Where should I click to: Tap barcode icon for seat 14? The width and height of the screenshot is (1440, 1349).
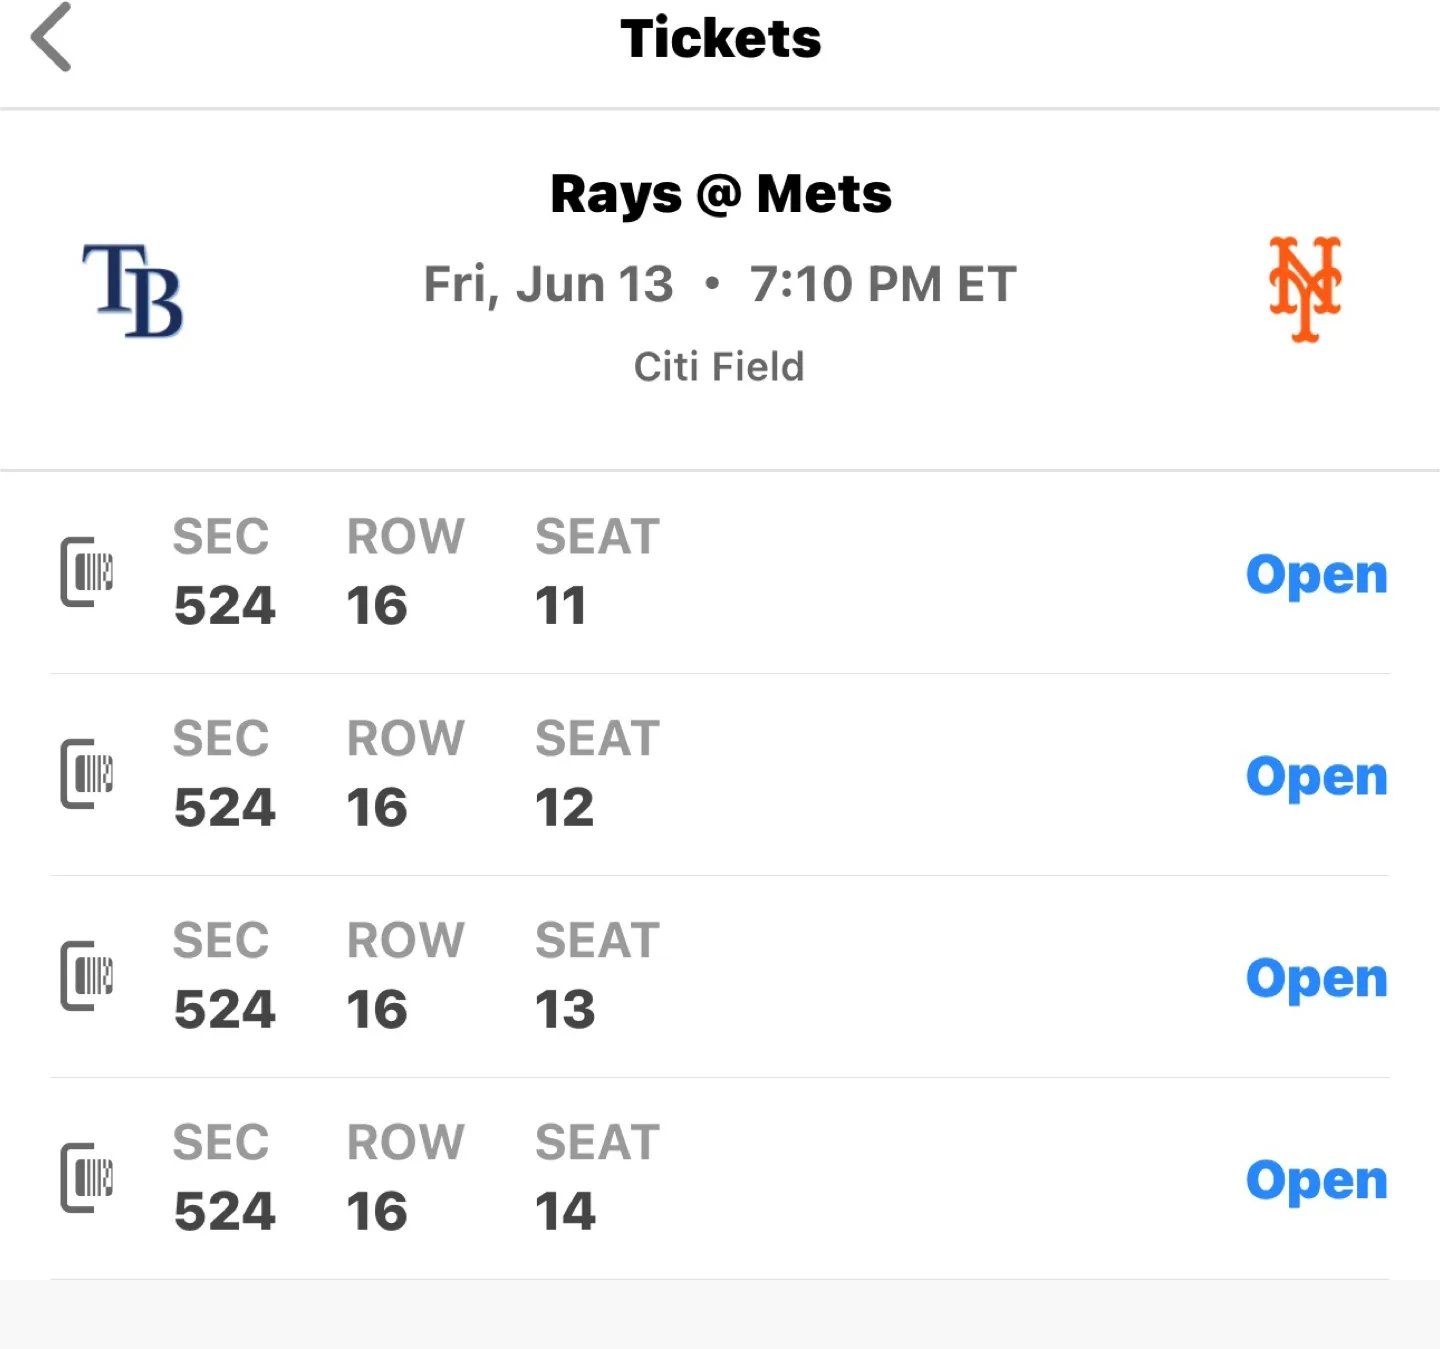point(87,1178)
